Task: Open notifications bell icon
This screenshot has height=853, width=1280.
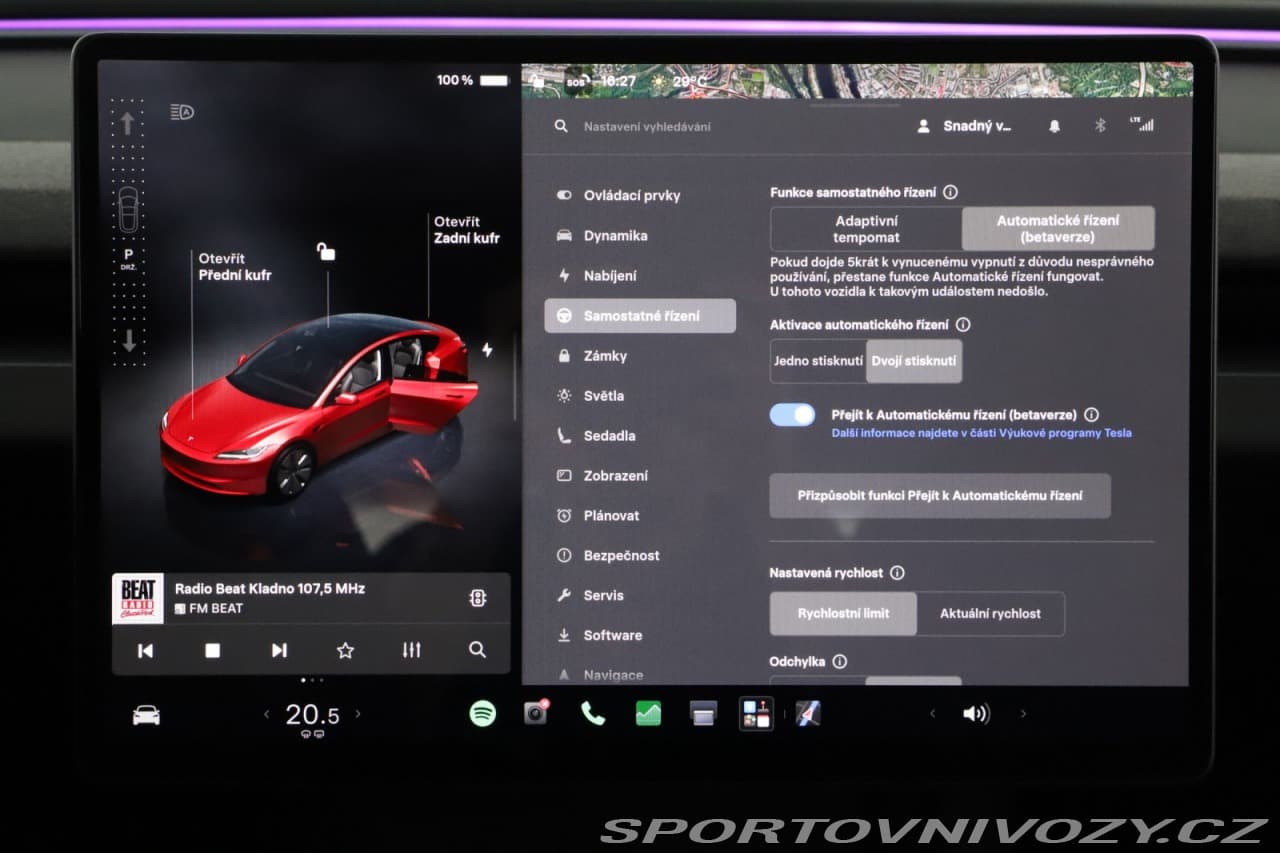Action: click(1054, 127)
